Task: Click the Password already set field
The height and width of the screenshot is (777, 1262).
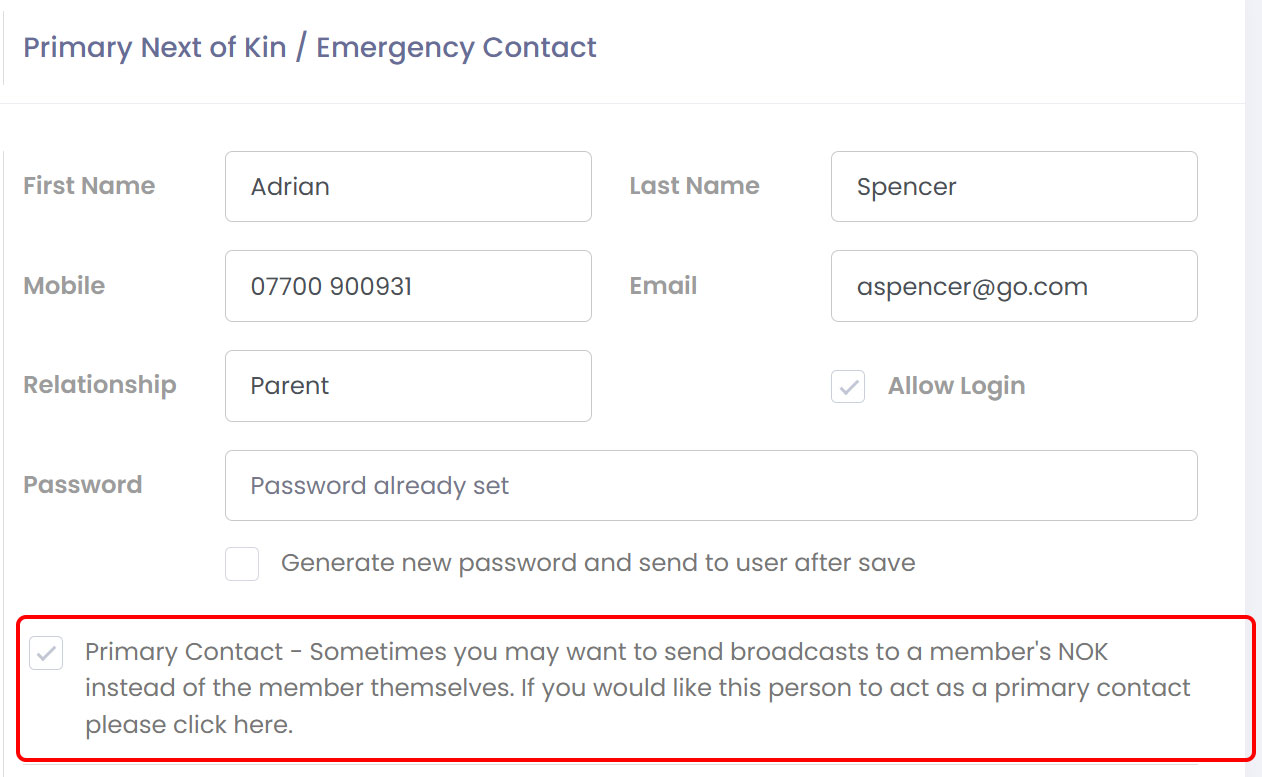Action: click(710, 486)
